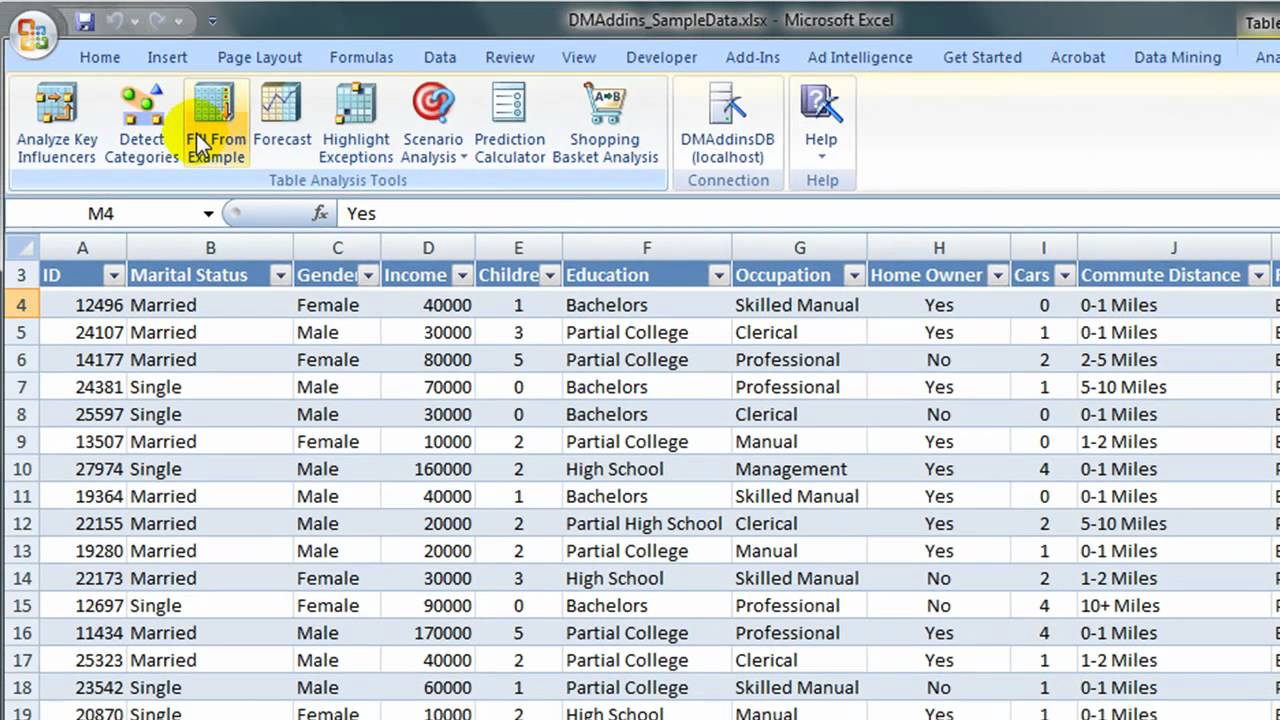Screen dimensions: 1280x720
Task: Click the Save icon in quick access toolbar
Action: click(85, 20)
